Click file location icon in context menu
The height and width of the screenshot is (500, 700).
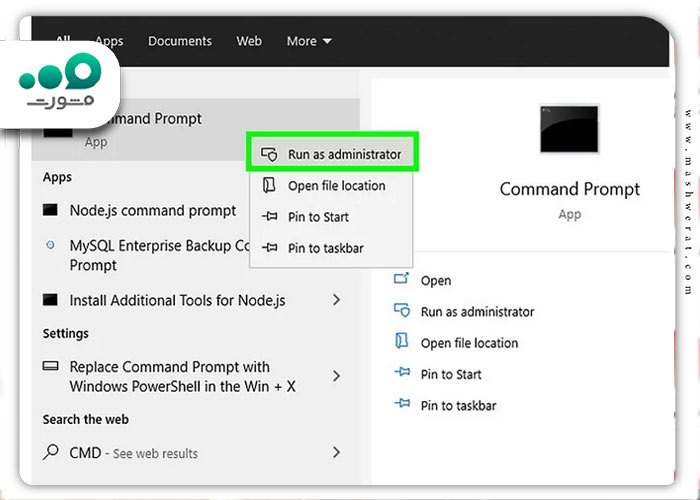(x=269, y=185)
